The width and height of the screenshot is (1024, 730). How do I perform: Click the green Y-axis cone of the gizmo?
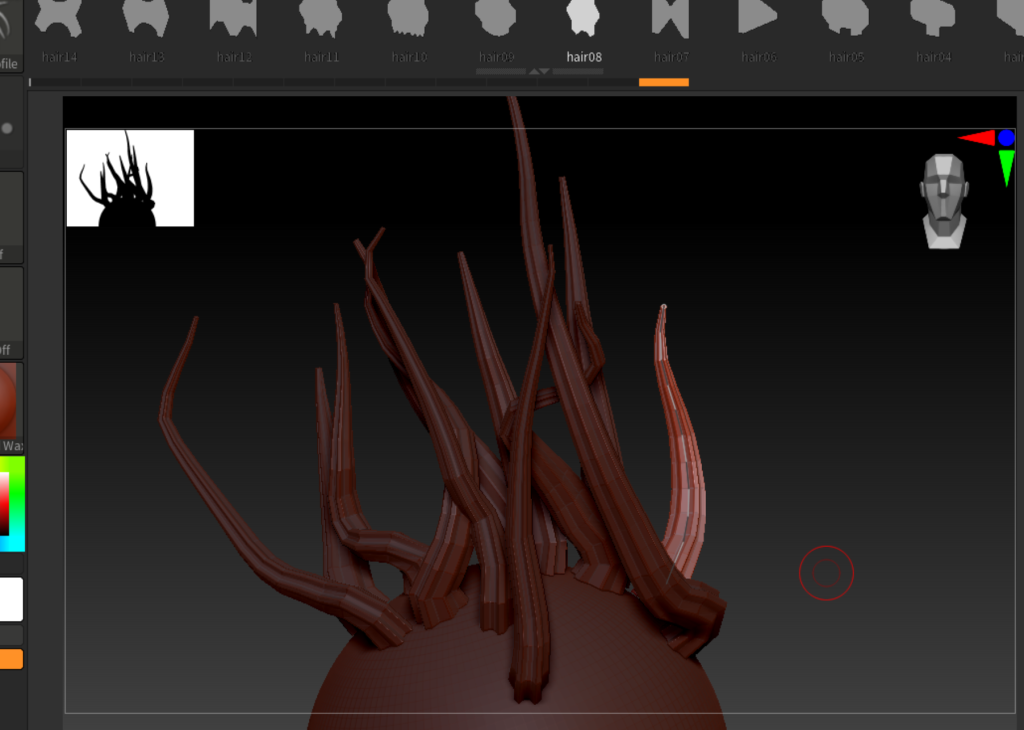point(1006,167)
